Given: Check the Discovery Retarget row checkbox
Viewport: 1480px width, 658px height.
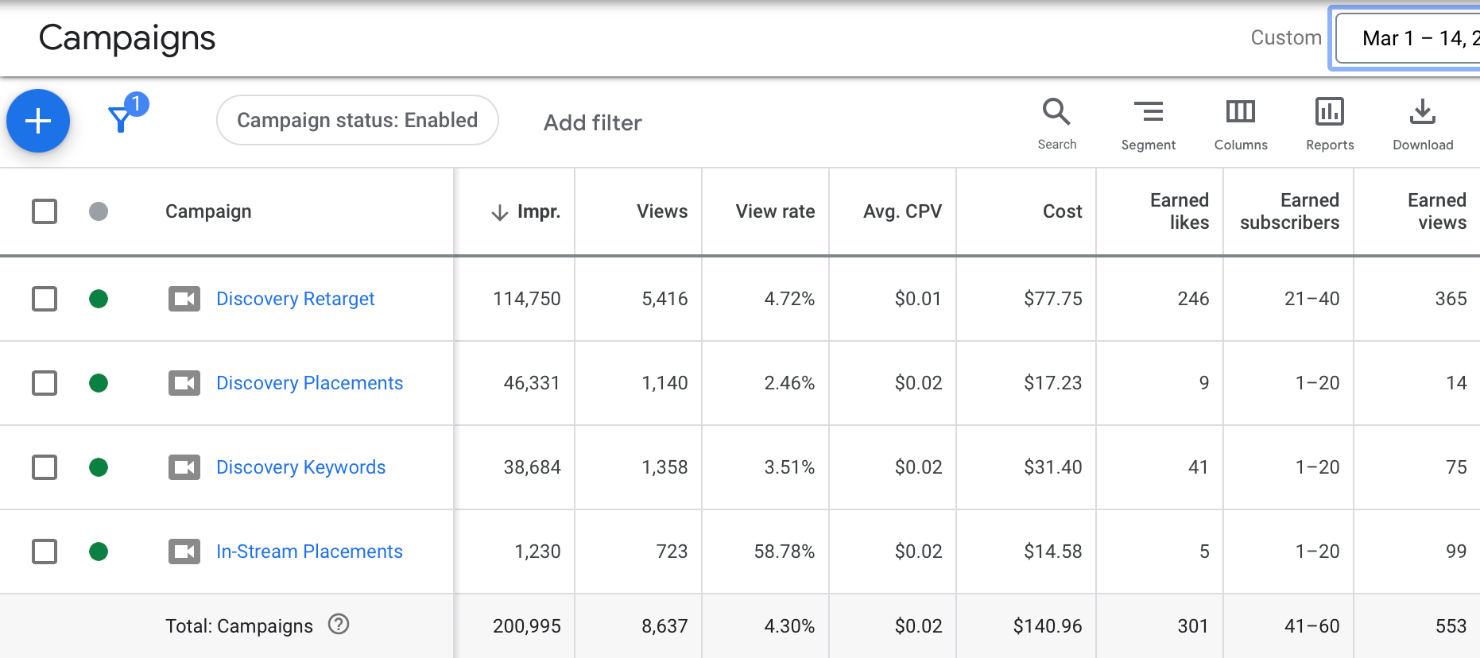Looking at the screenshot, I should point(44,299).
